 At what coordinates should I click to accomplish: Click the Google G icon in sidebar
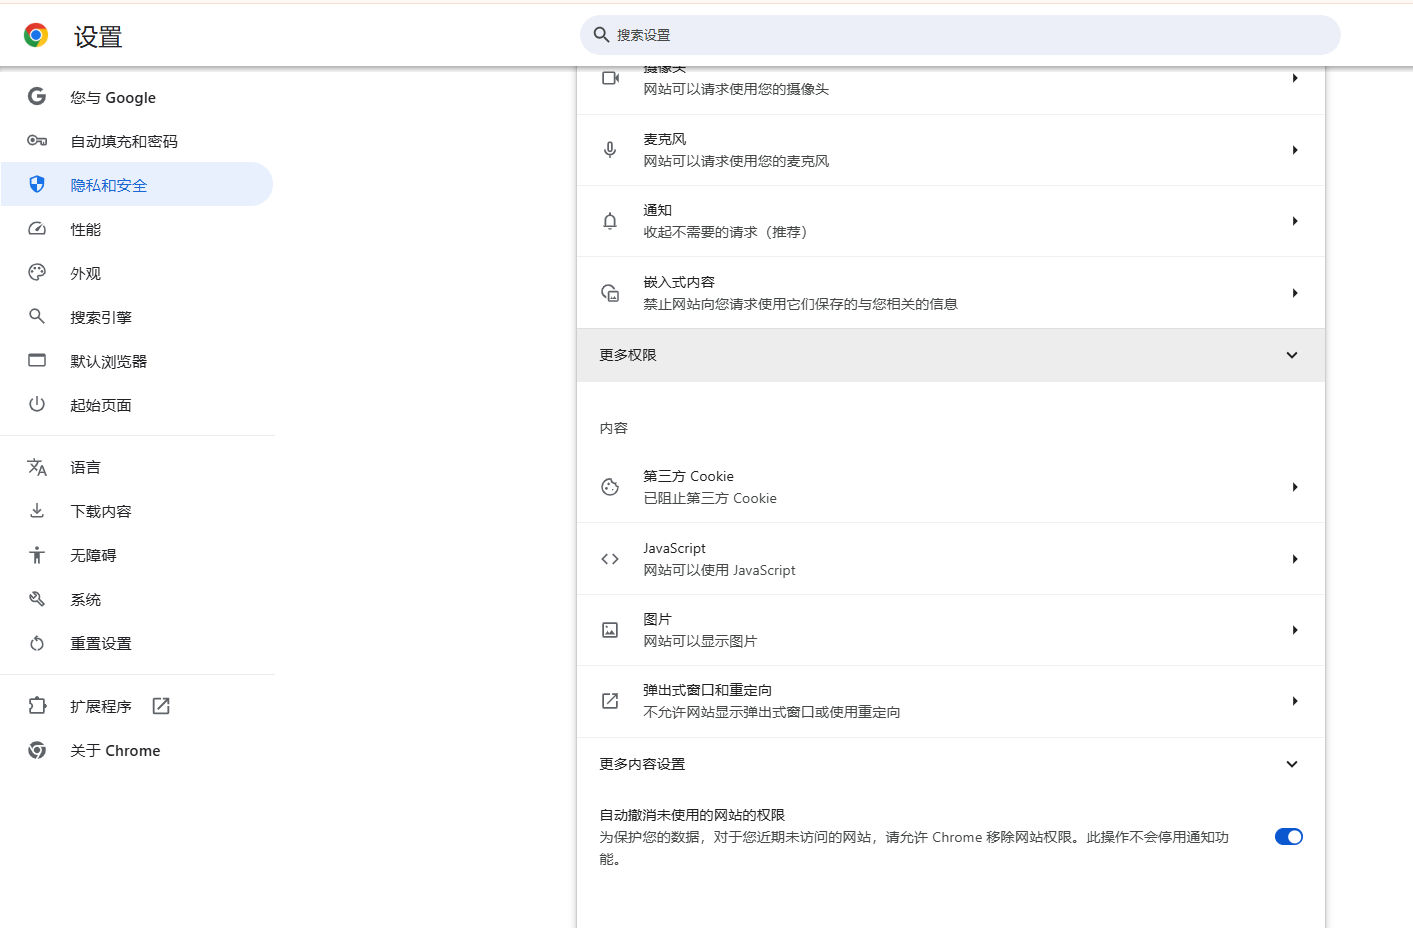coord(37,96)
